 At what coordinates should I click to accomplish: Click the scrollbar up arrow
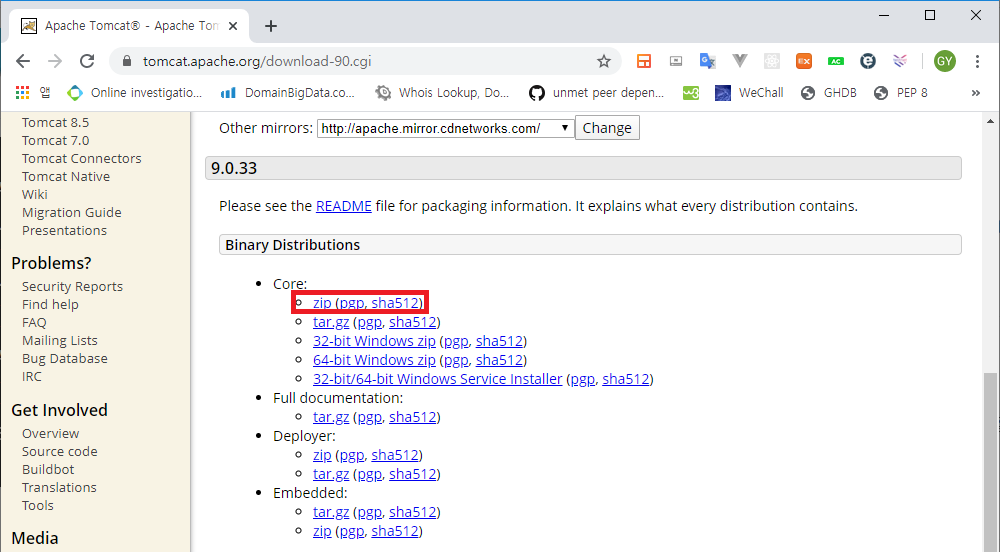coord(990,121)
